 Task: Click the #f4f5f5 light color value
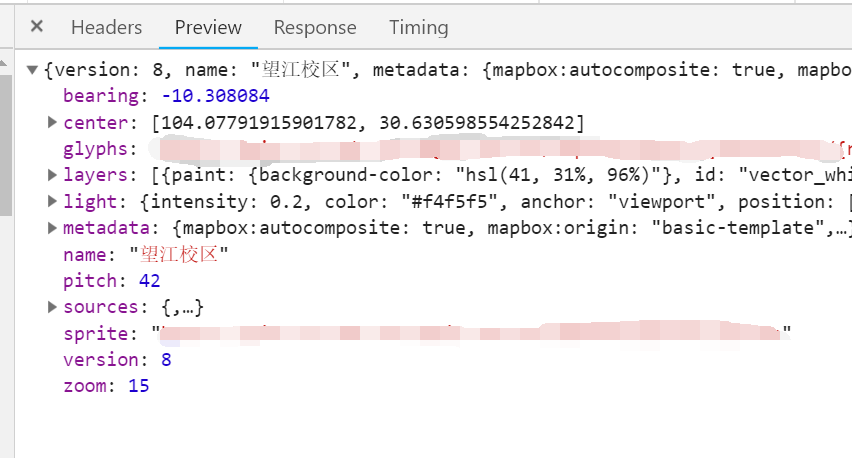coord(449,202)
